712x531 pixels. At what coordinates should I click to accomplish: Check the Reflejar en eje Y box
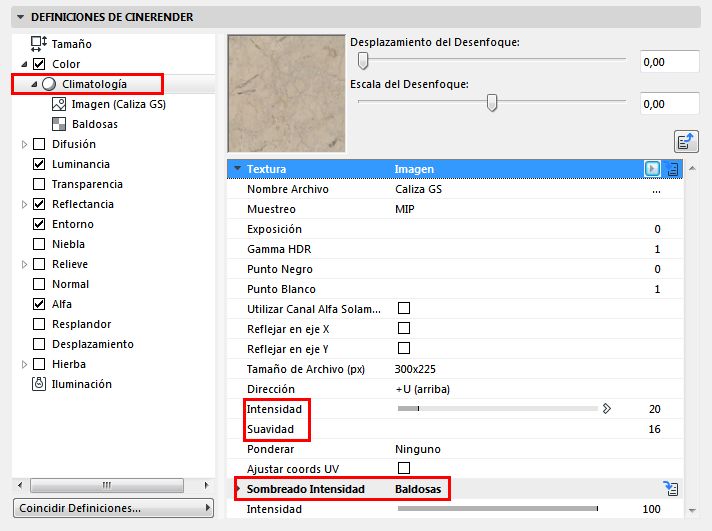point(404,348)
